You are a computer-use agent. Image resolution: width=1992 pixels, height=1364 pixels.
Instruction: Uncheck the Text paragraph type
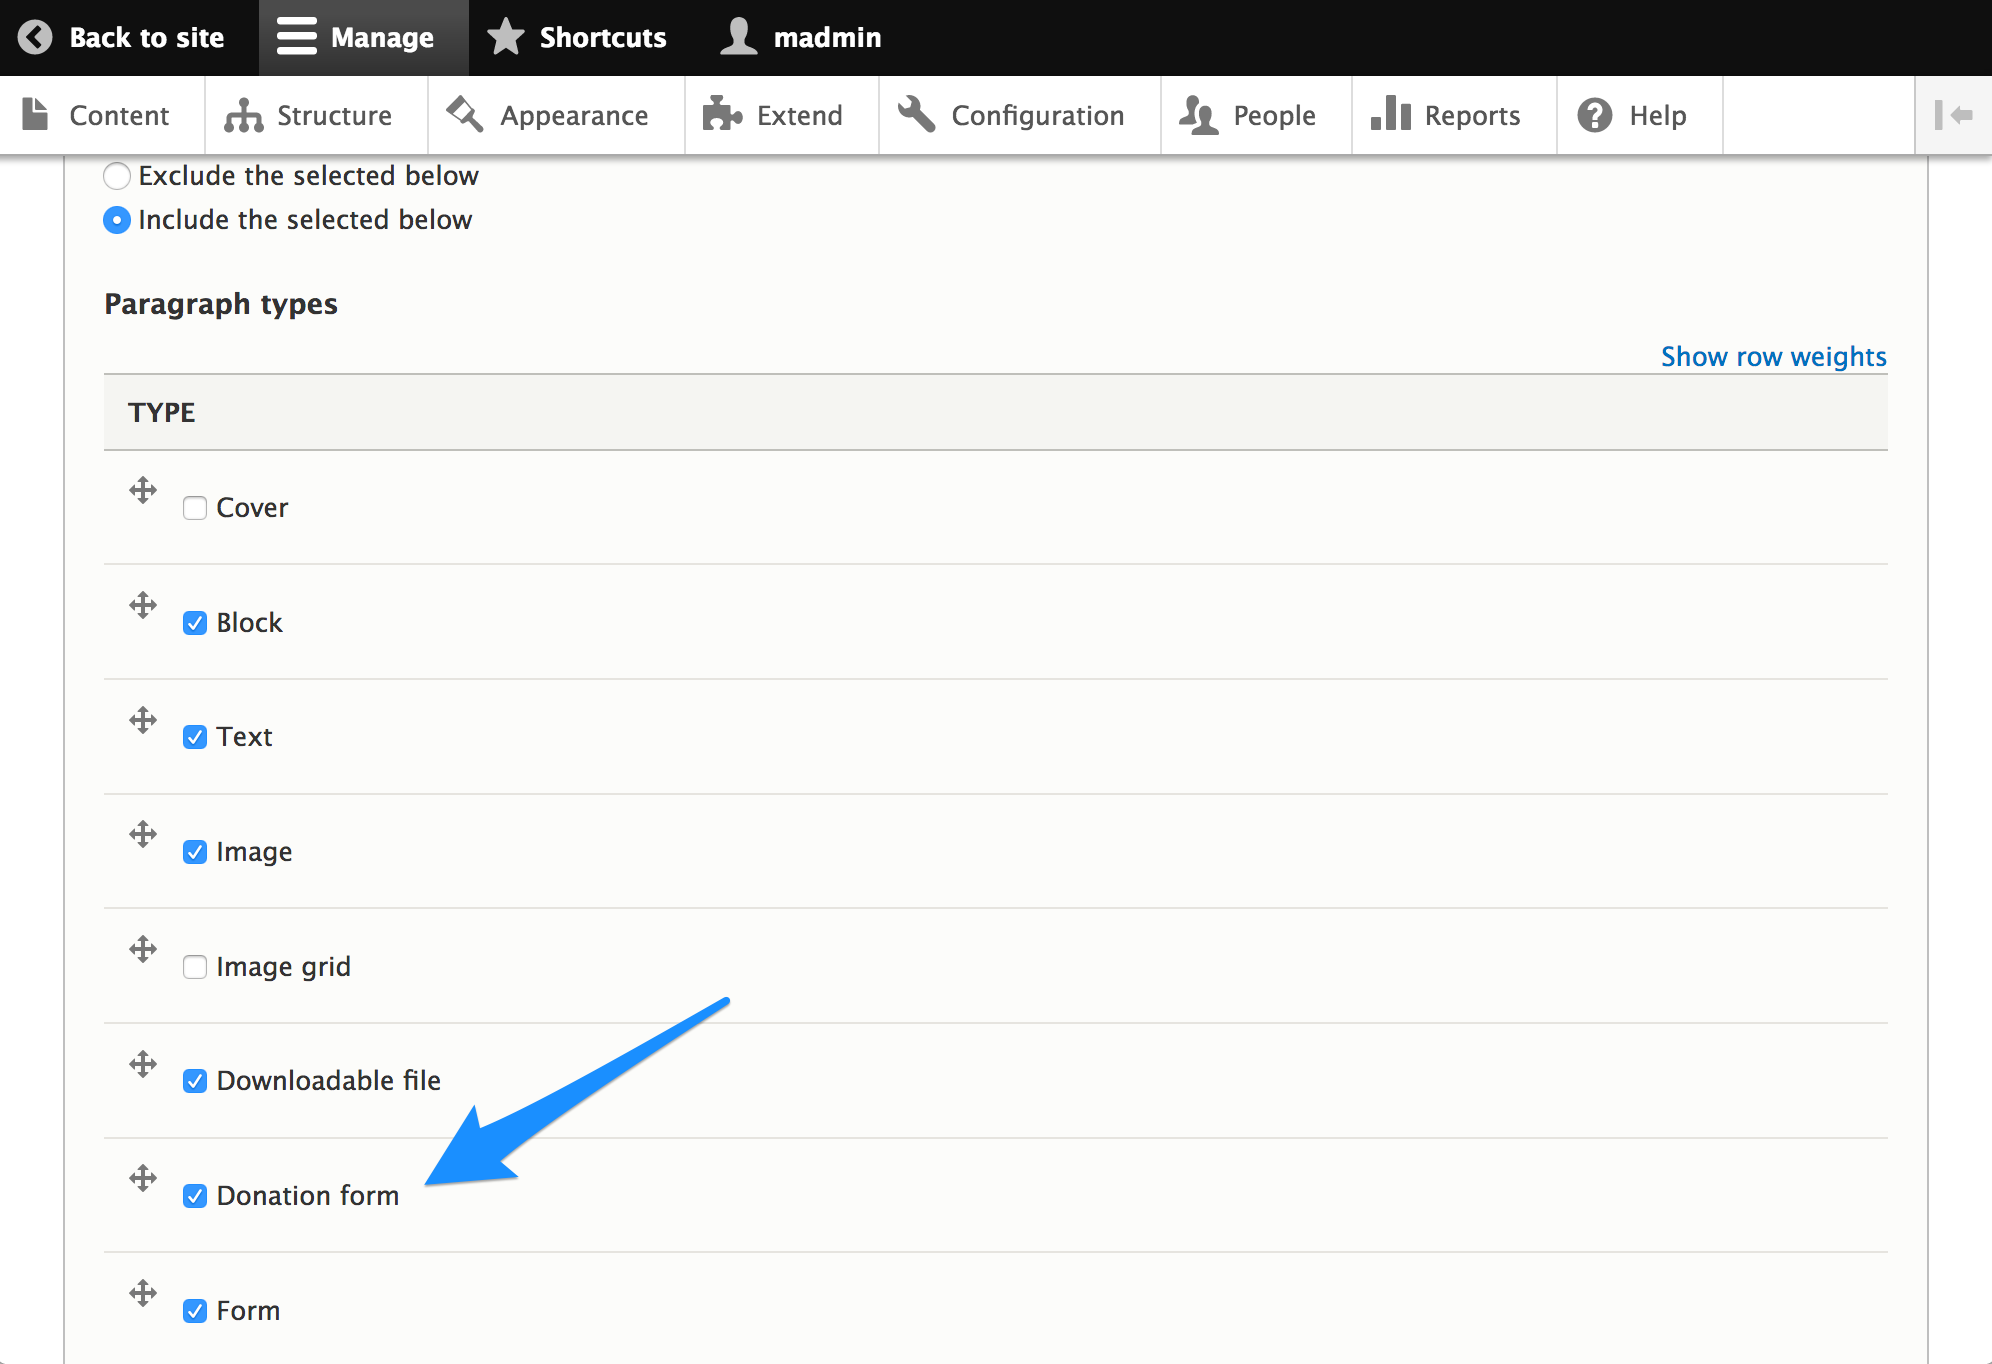point(195,737)
